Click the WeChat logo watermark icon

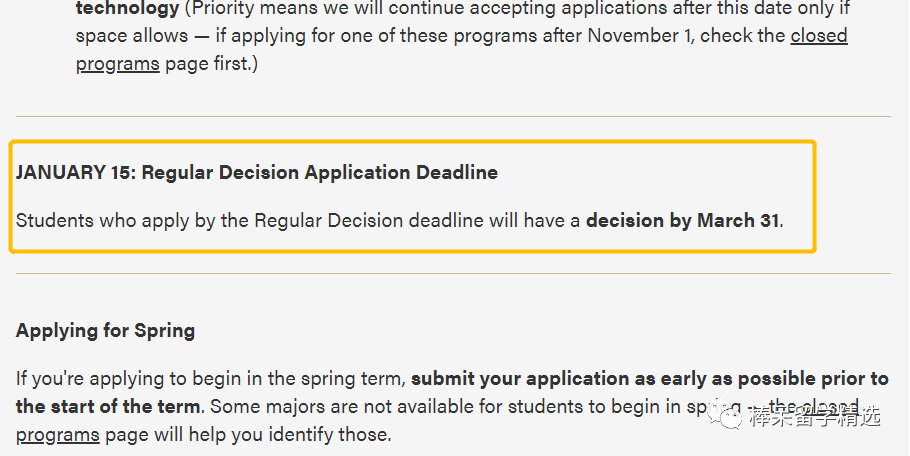point(724,415)
